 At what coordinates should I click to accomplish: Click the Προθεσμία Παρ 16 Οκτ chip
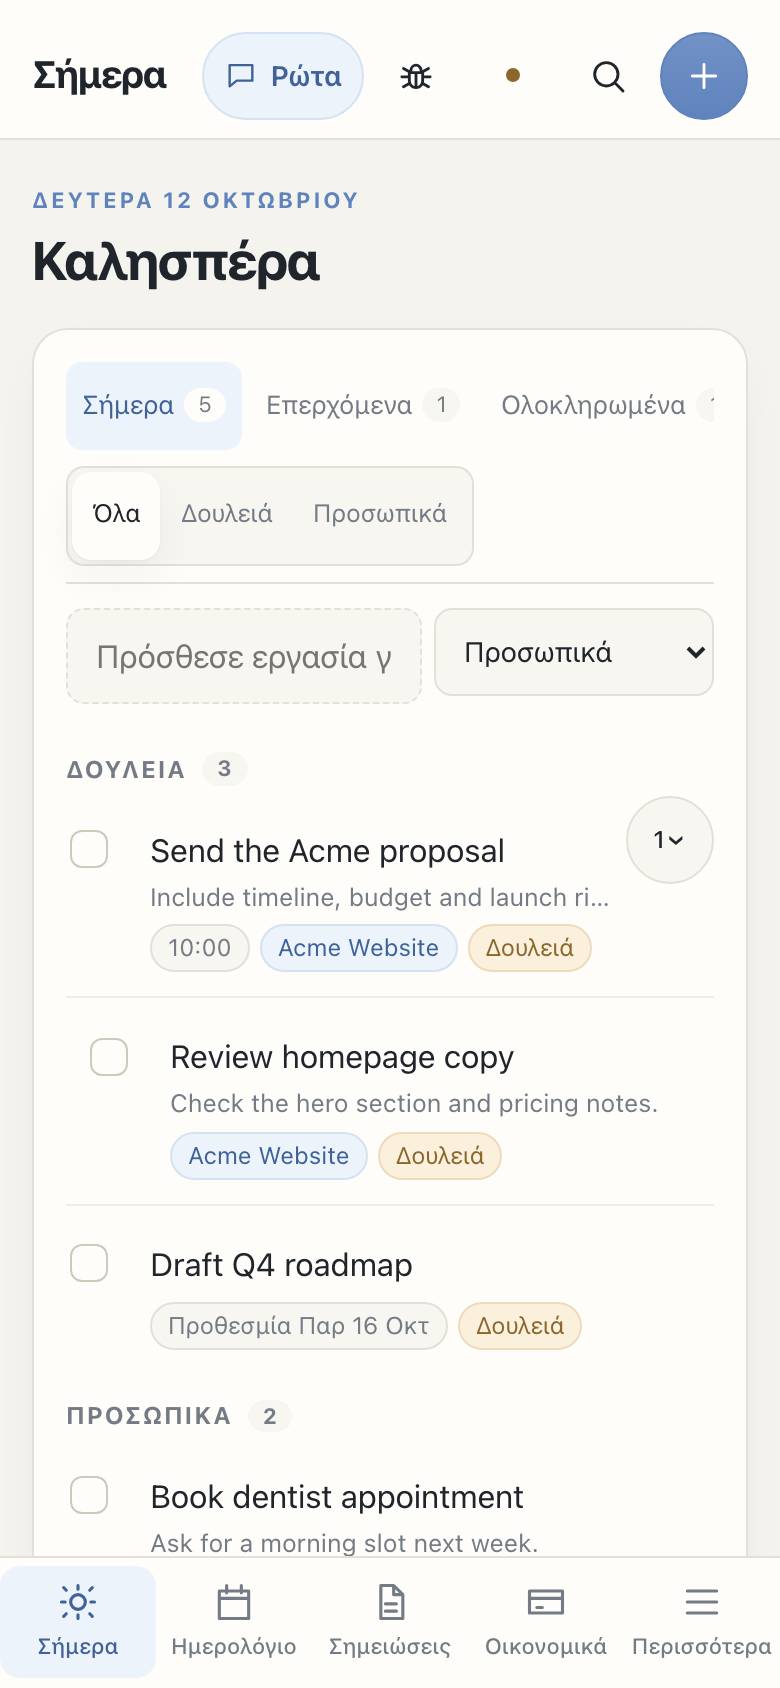(x=299, y=1326)
